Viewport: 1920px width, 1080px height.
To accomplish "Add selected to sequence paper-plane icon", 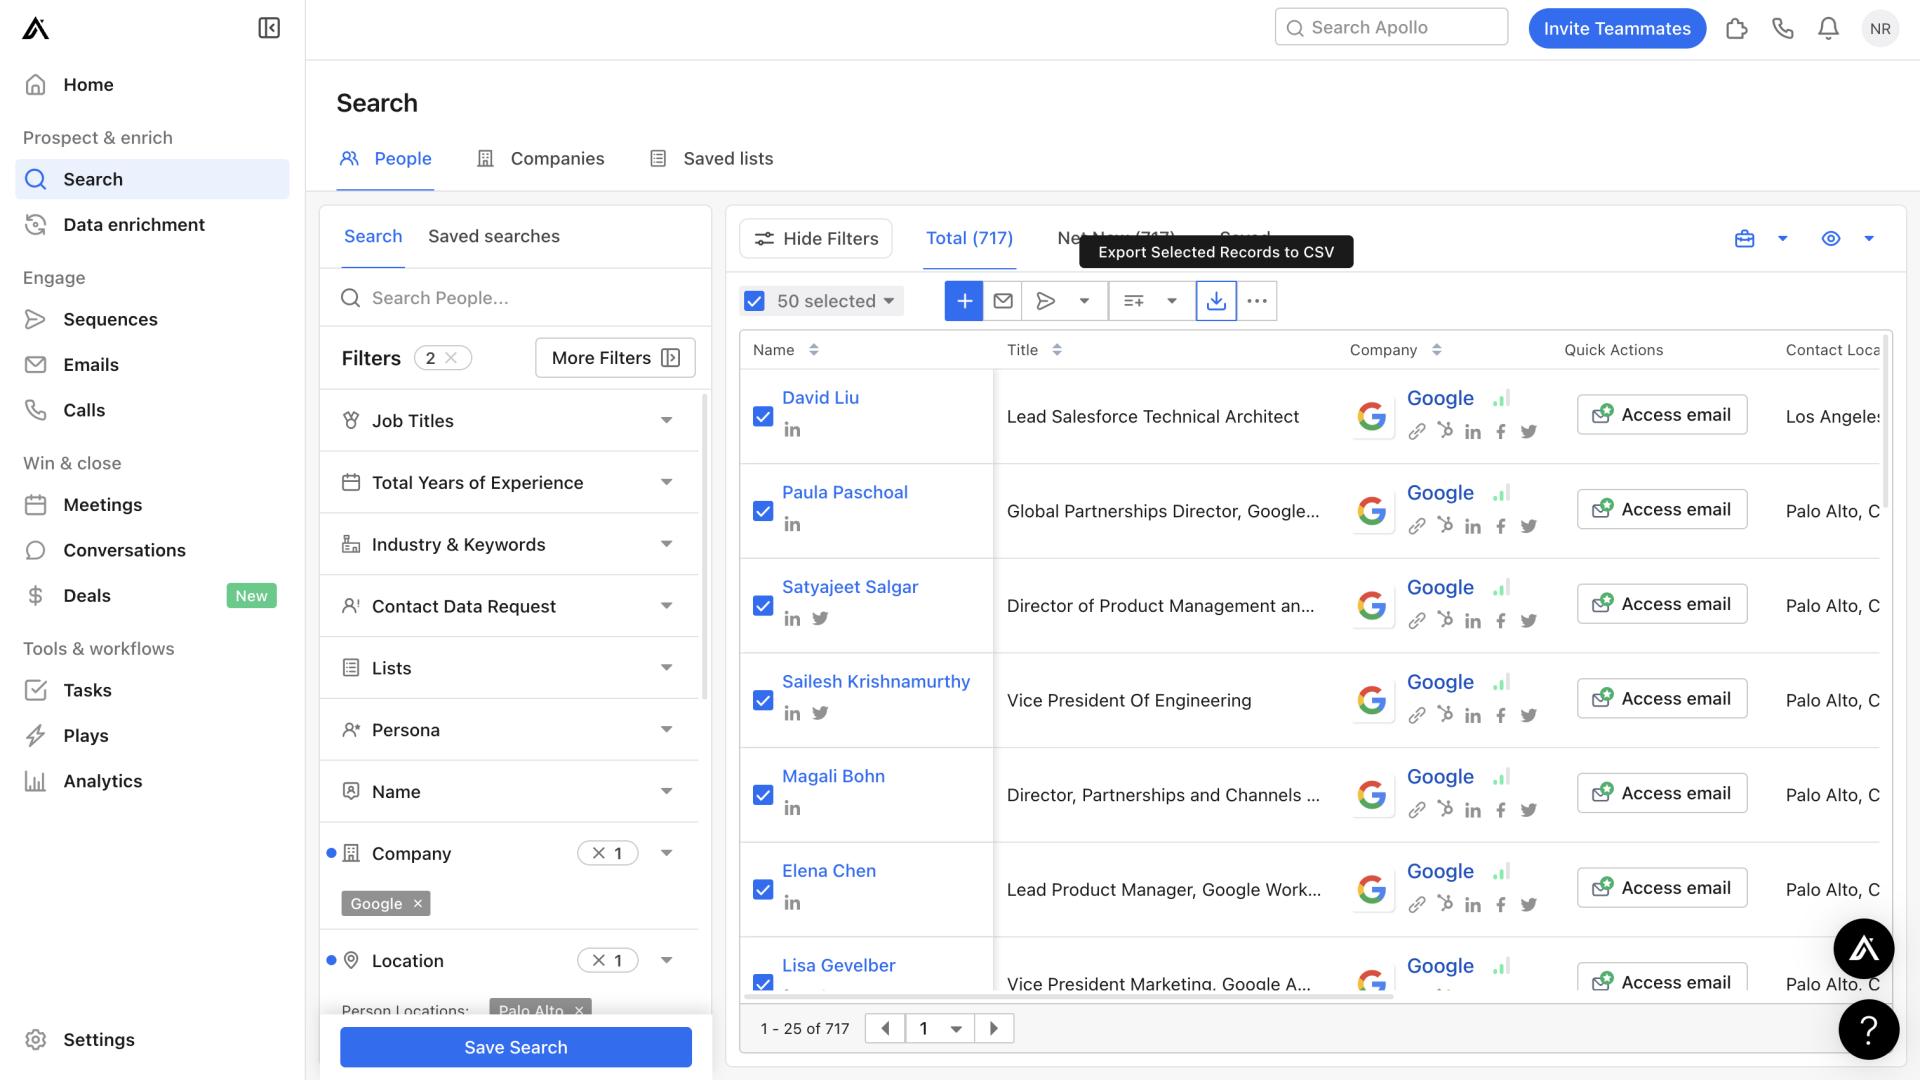I will point(1046,301).
